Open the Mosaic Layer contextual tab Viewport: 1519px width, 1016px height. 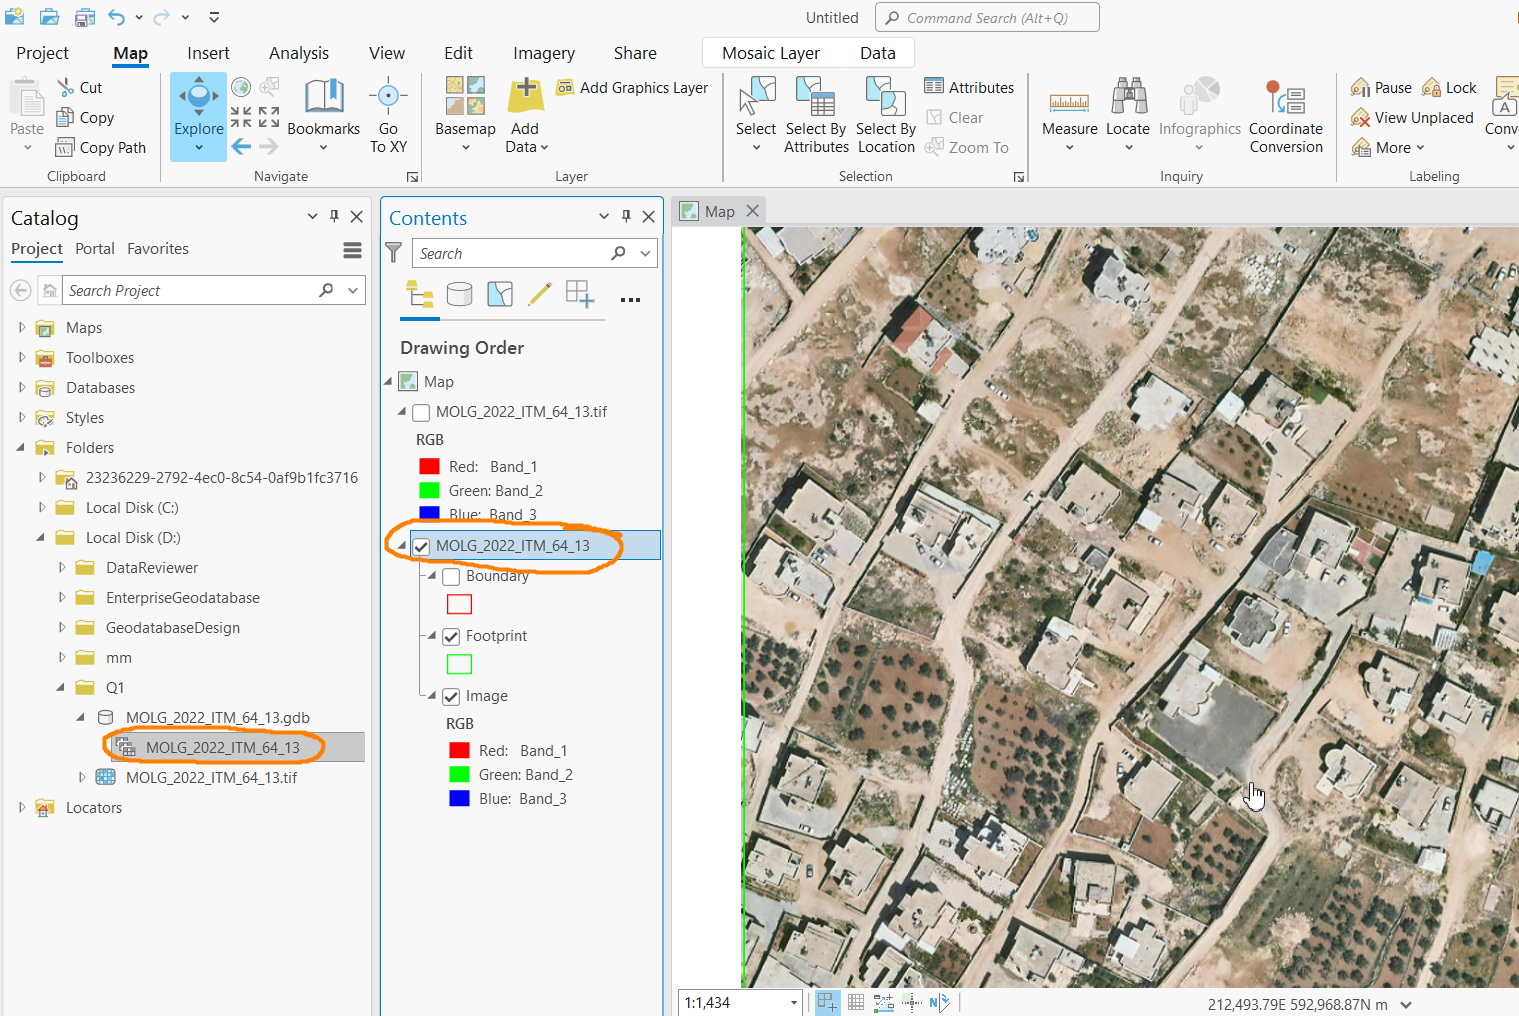(772, 53)
